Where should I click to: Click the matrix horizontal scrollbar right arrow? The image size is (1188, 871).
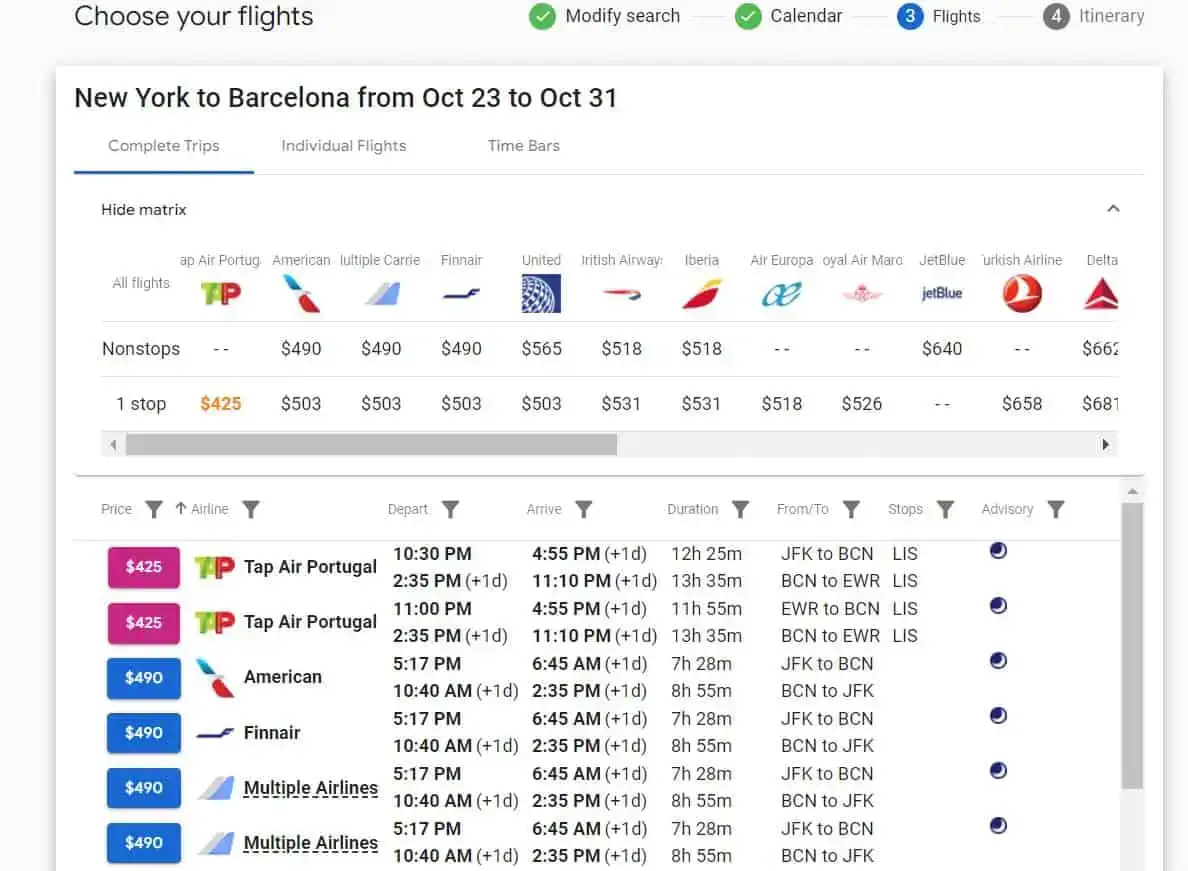tap(1105, 444)
